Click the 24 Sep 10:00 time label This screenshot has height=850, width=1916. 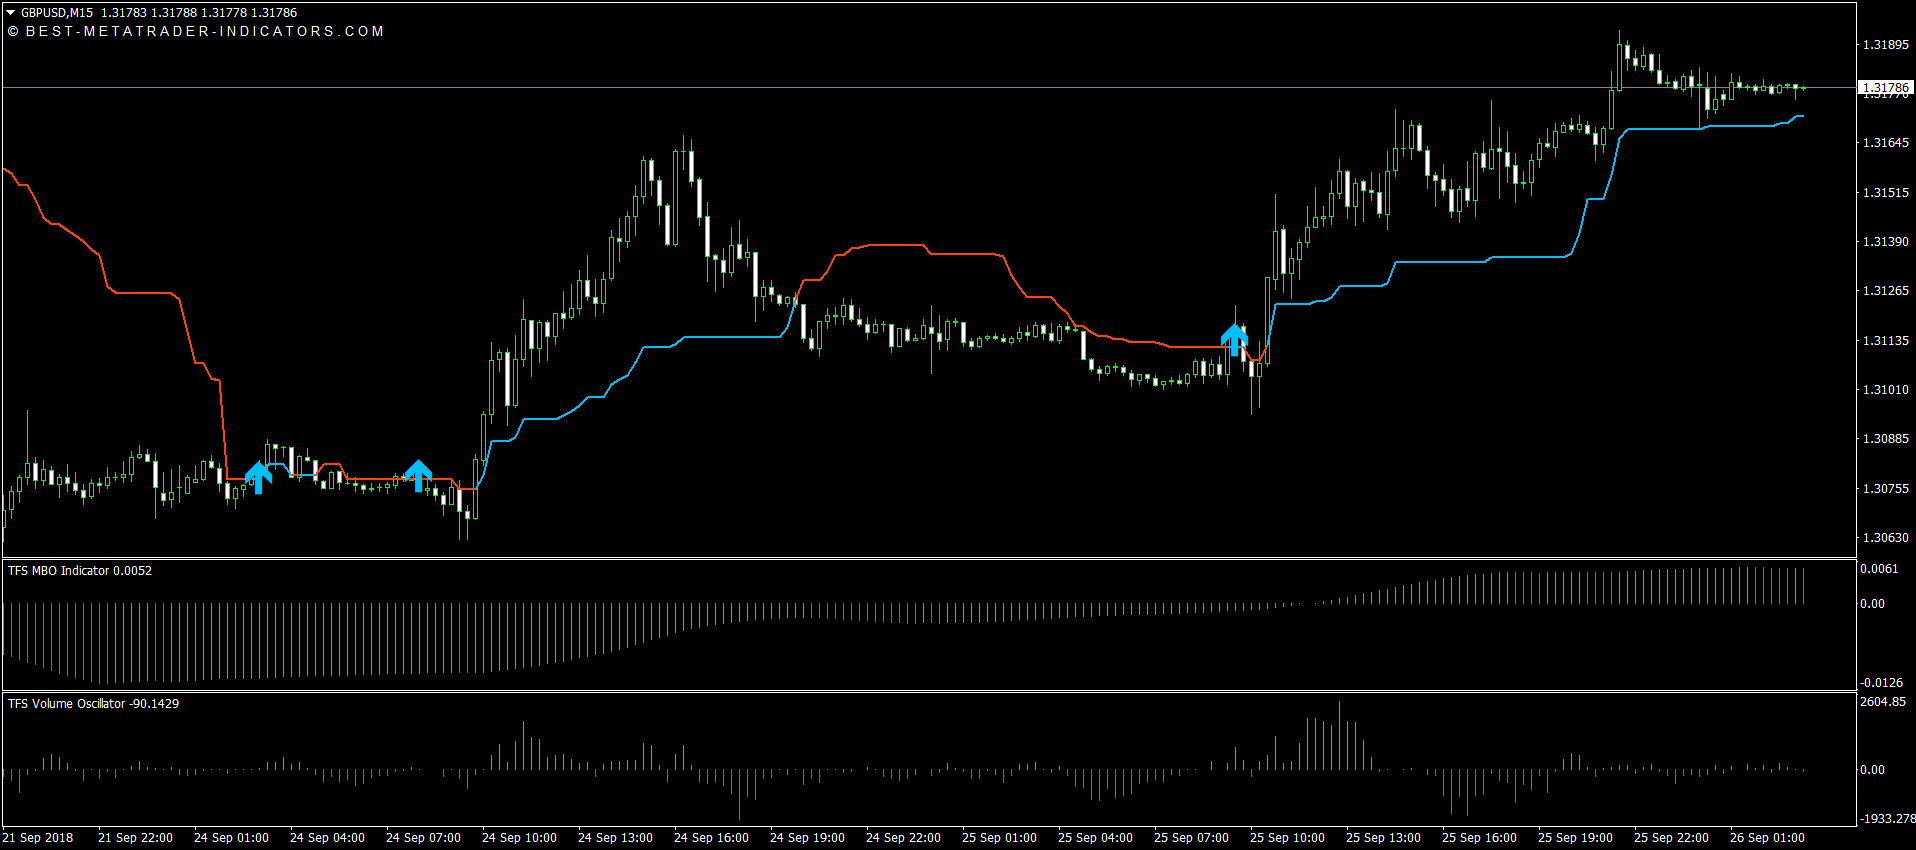coord(519,838)
